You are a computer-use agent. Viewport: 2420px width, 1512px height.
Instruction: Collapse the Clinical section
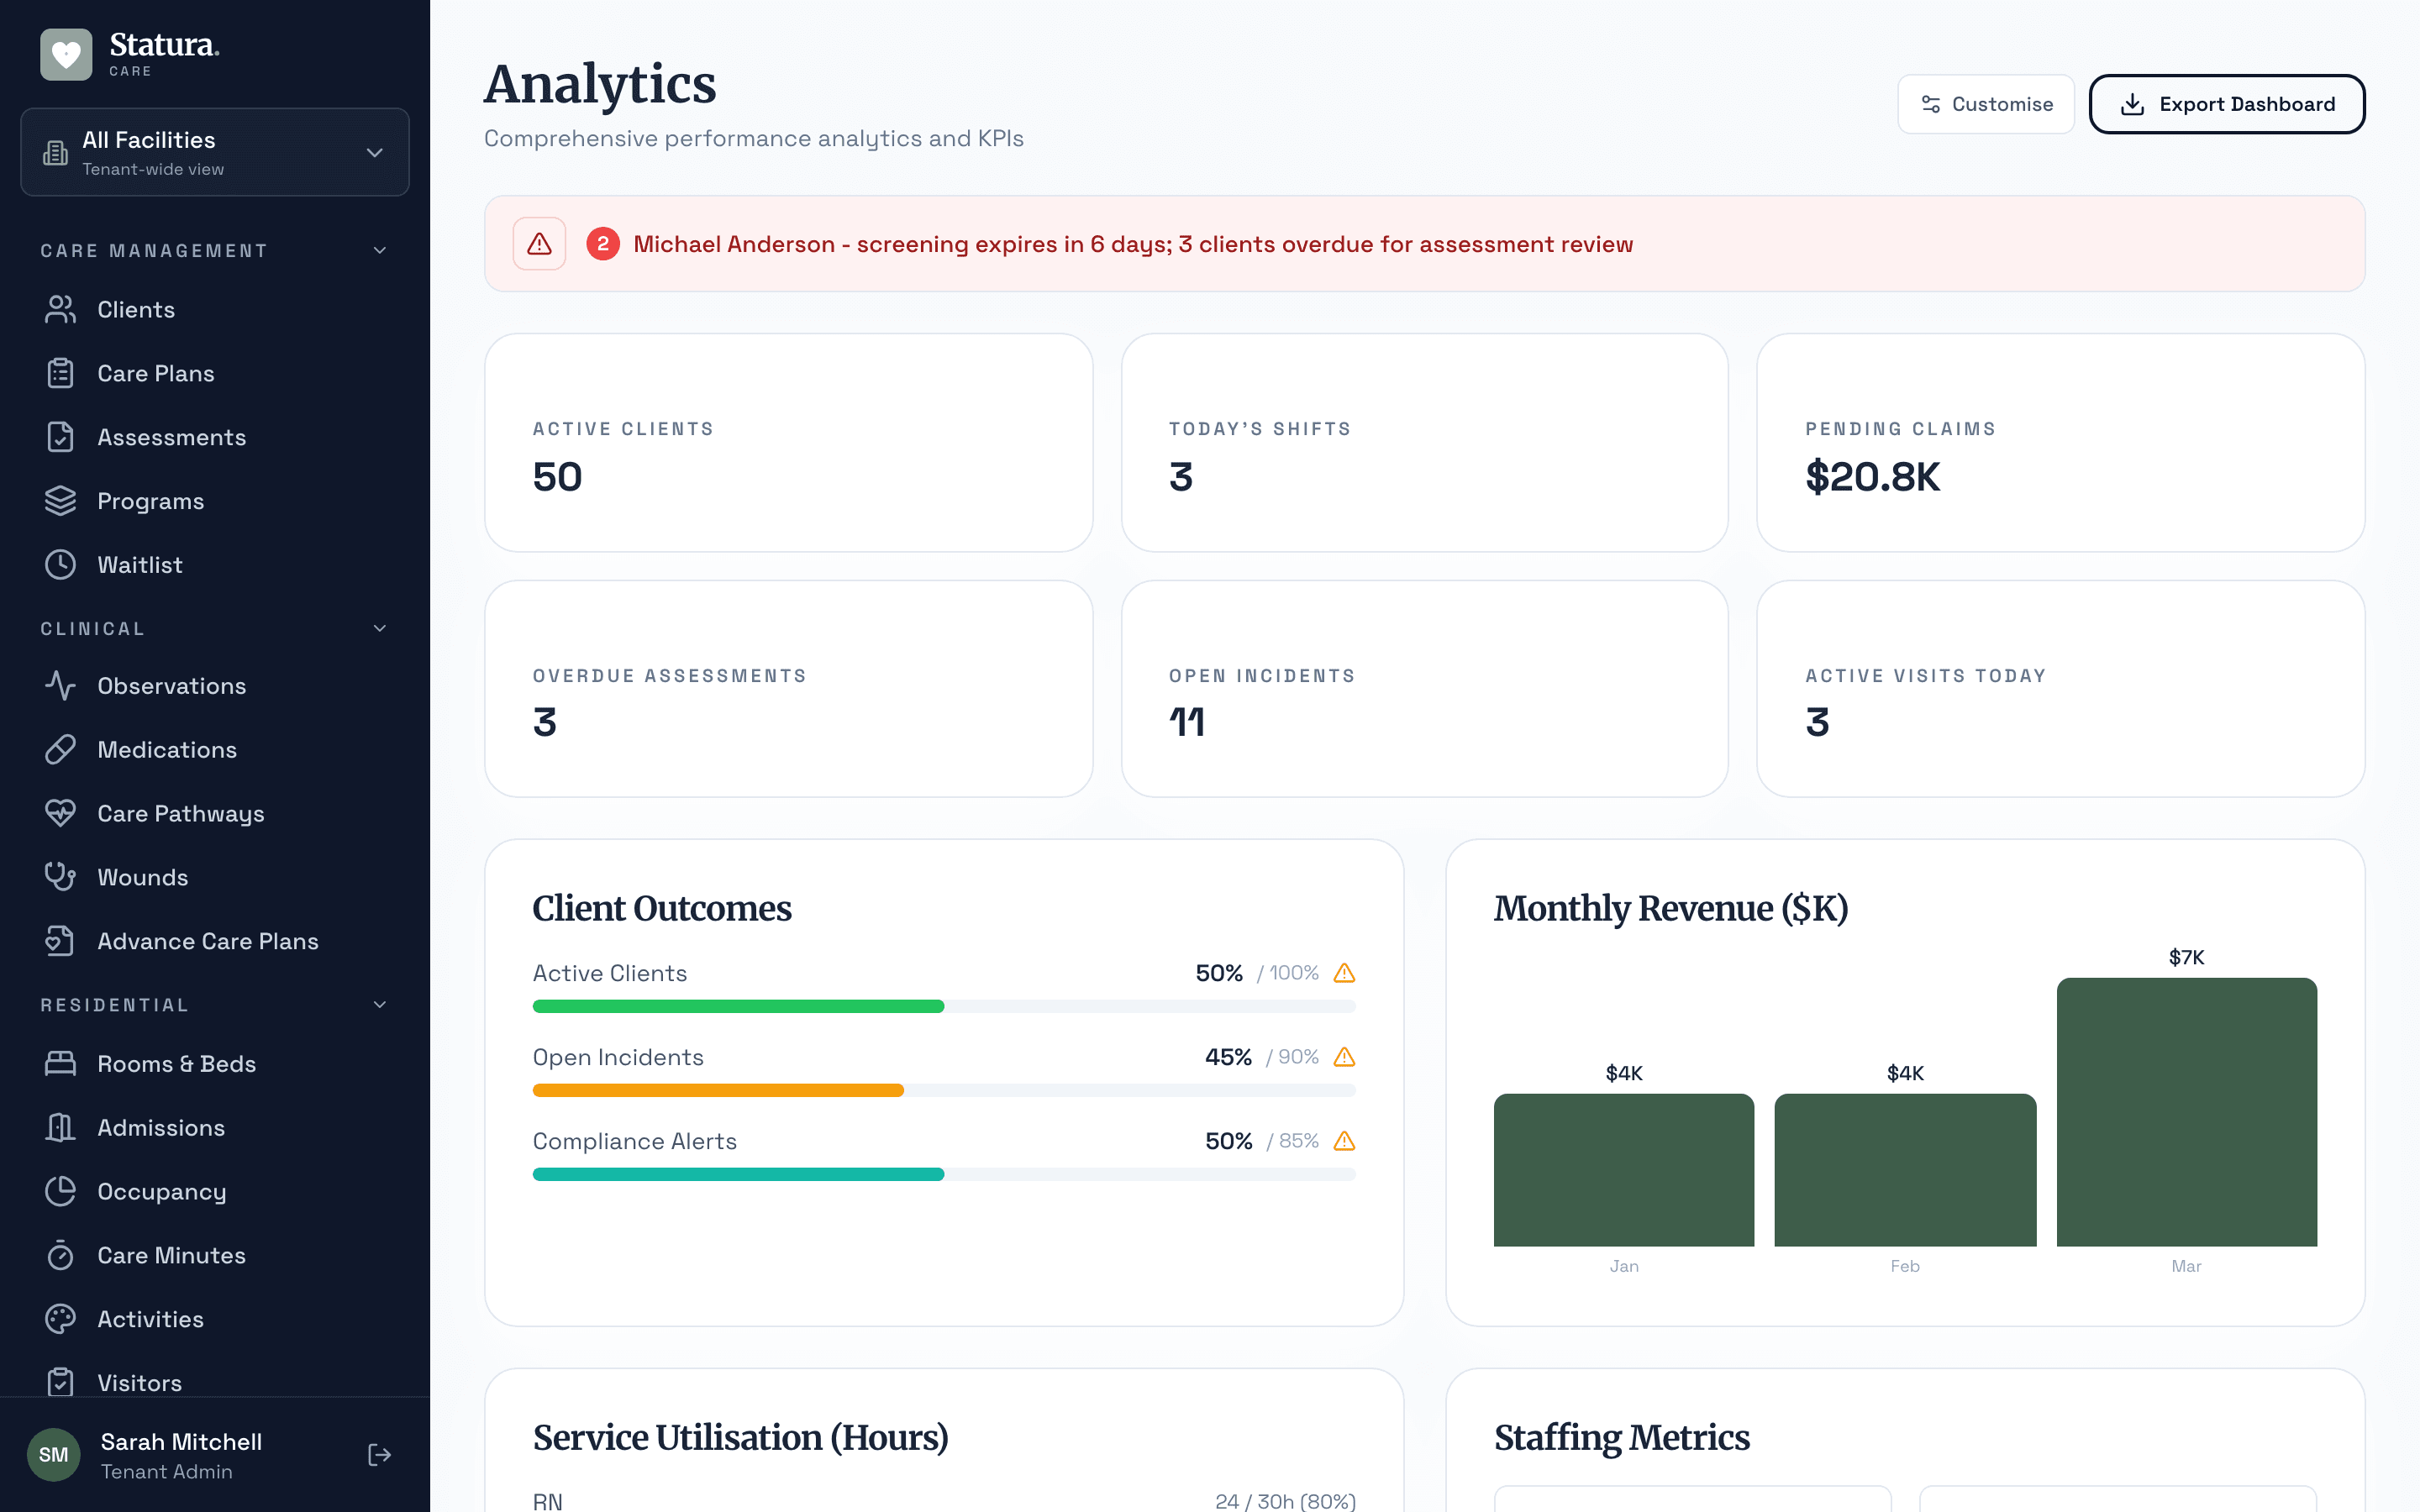tap(379, 628)
